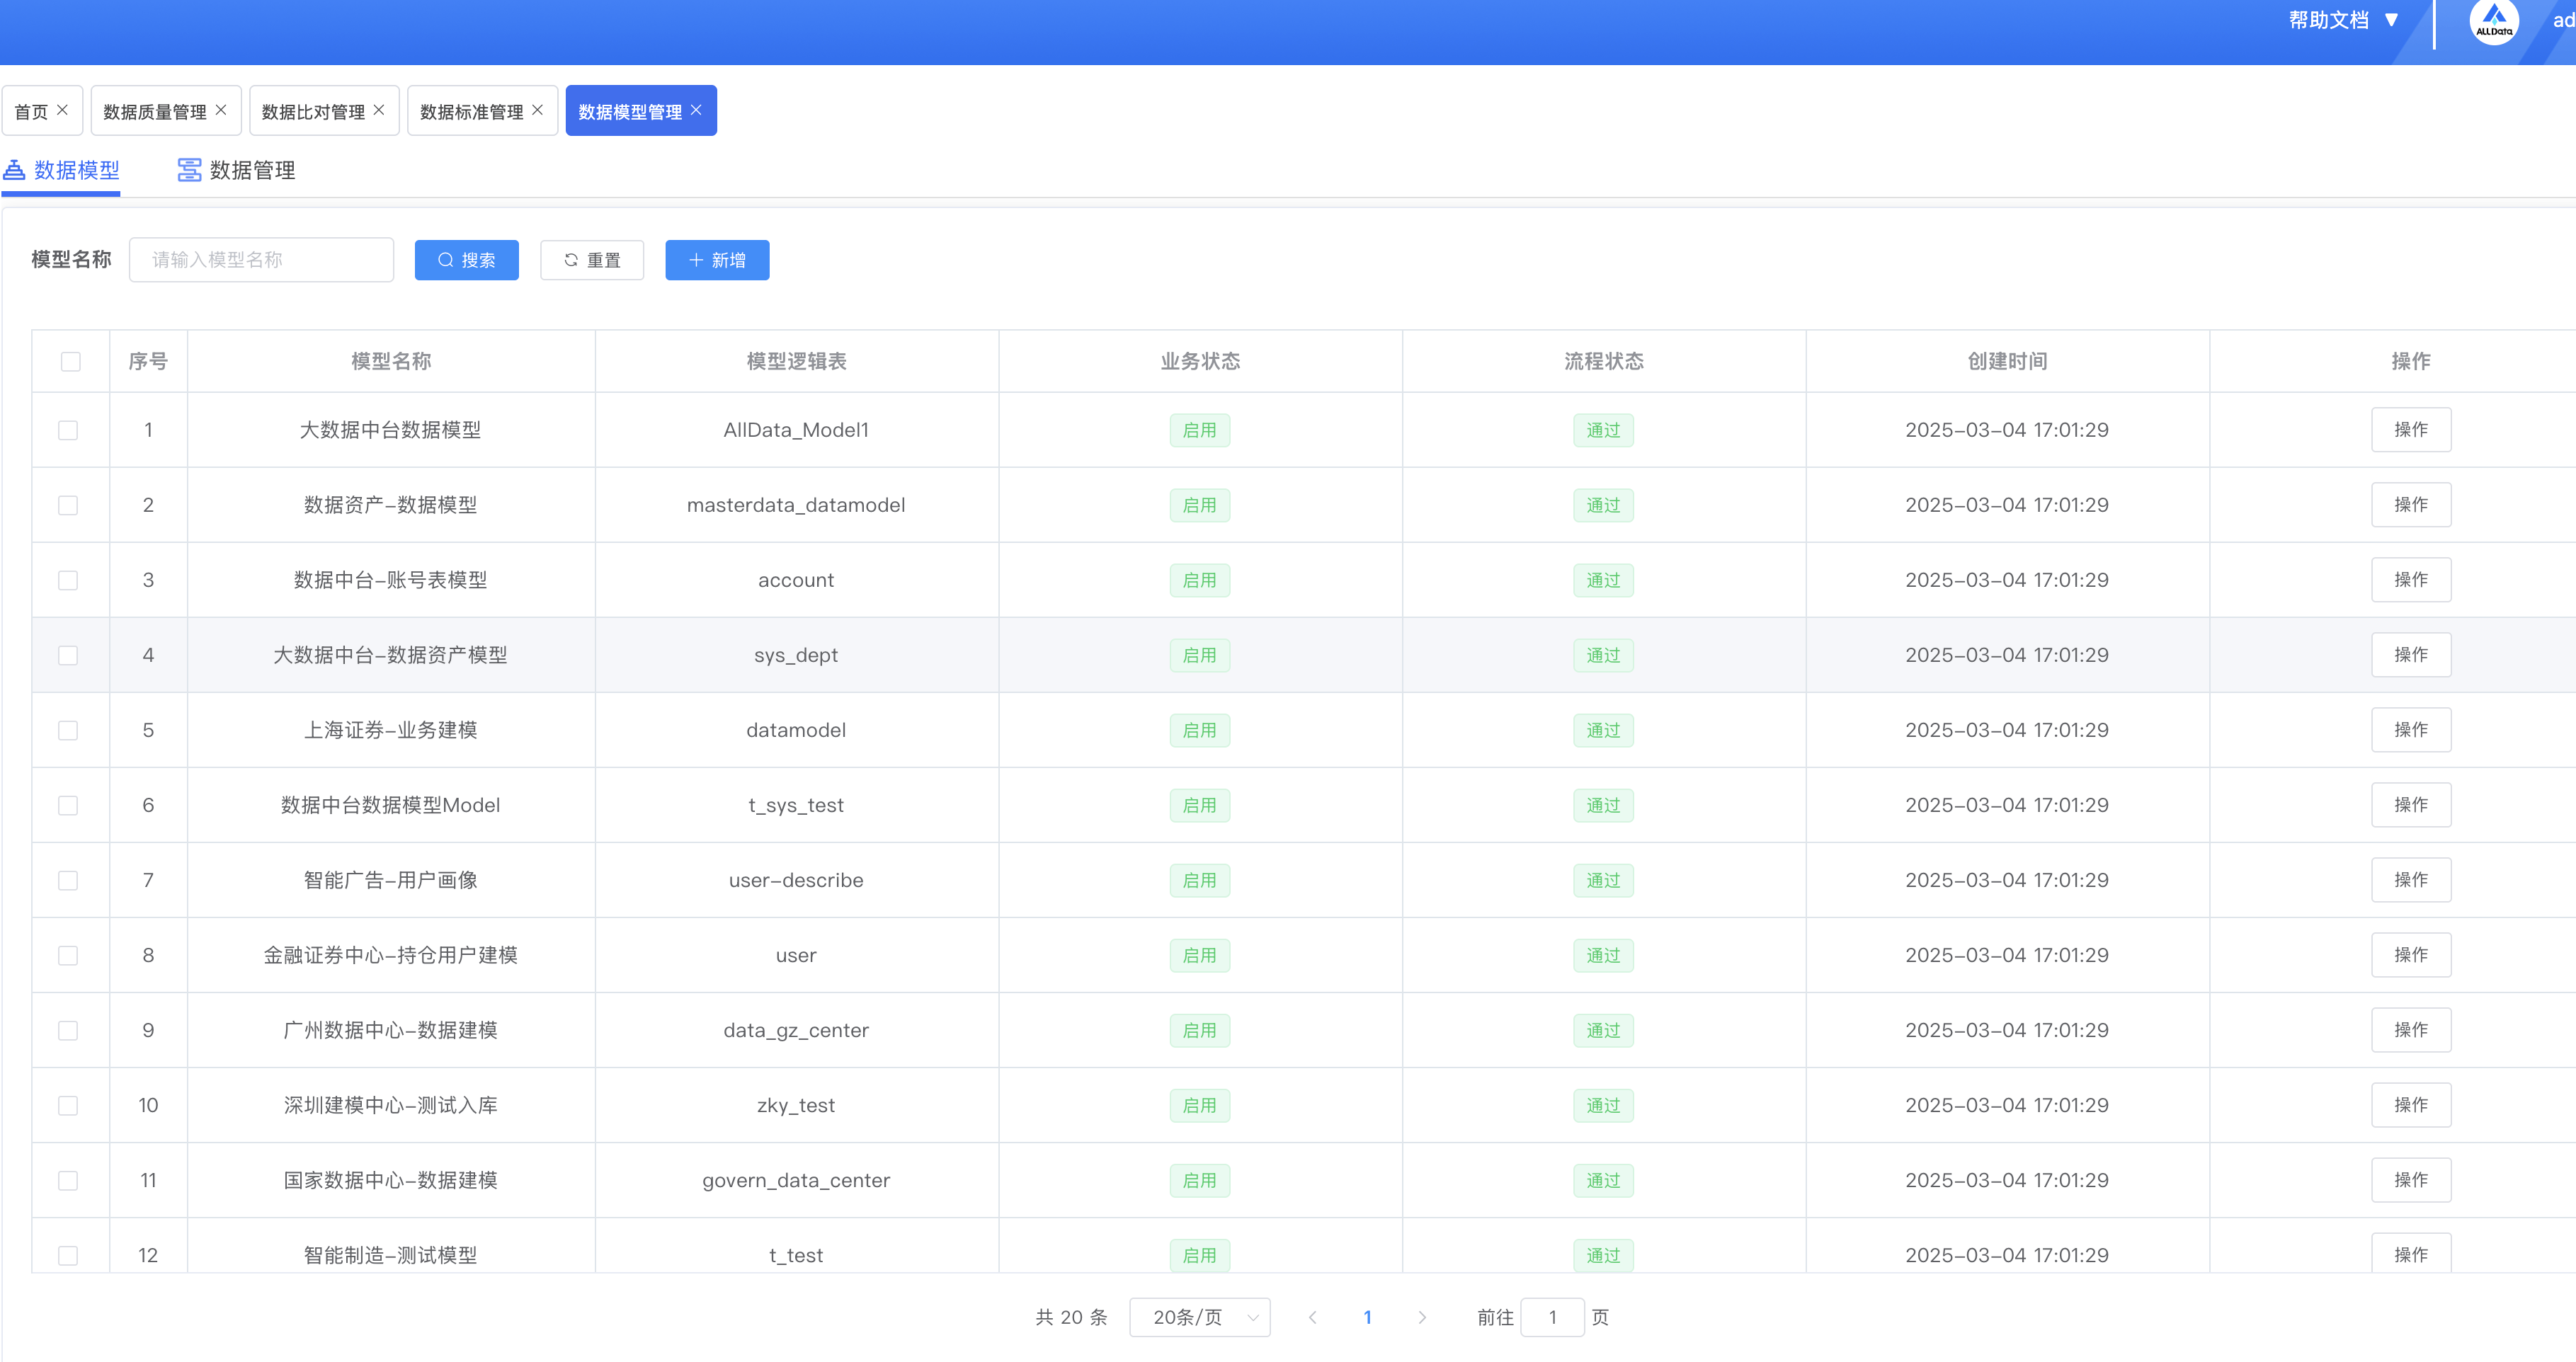Toggle the select-all checkbox in table header

pyautogui.click(x=70, y=361)
